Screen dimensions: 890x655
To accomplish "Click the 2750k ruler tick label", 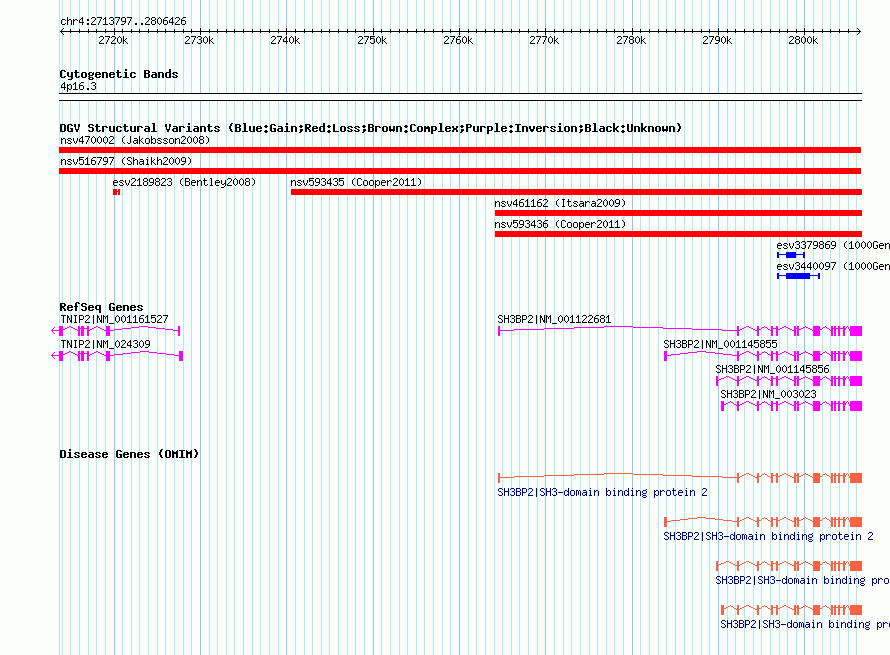I will tap(372, 40).
